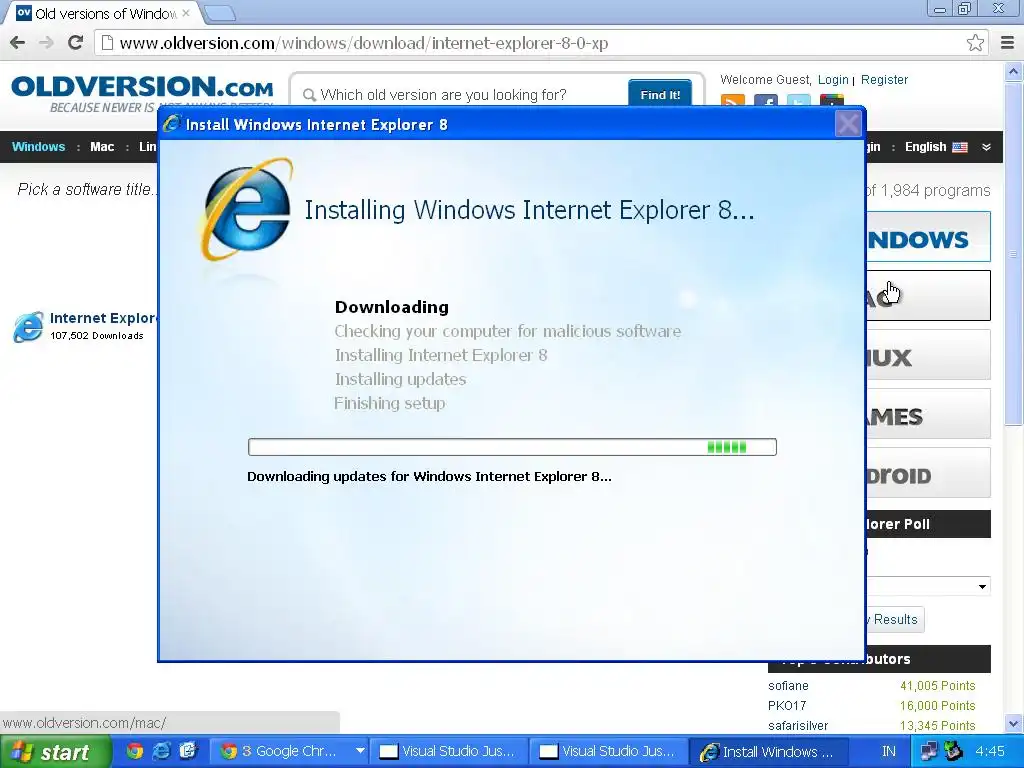Viewport: 1024px width, 768px height.
Task: Bookmark page with the star icon
Action: (975, 43)
